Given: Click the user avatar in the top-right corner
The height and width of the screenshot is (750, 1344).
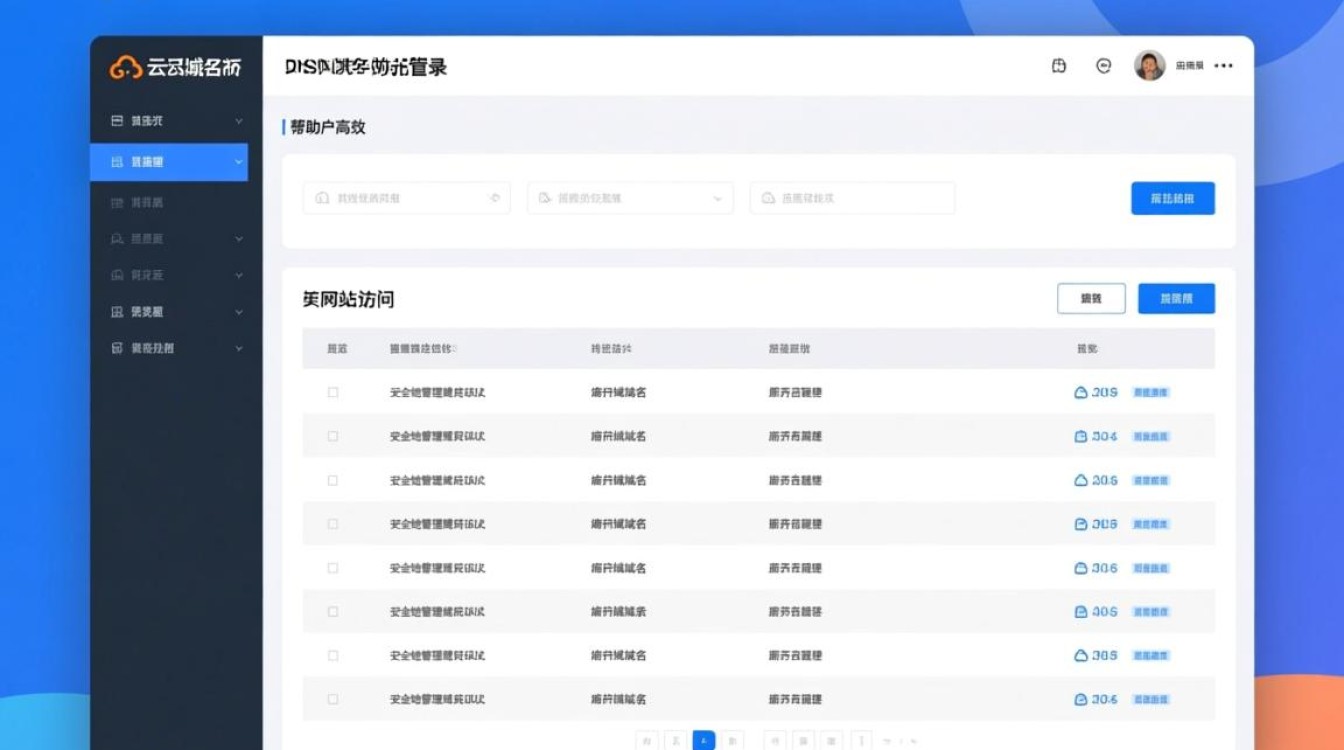Looking at the screenshot, I should (x=1148, y=65).
